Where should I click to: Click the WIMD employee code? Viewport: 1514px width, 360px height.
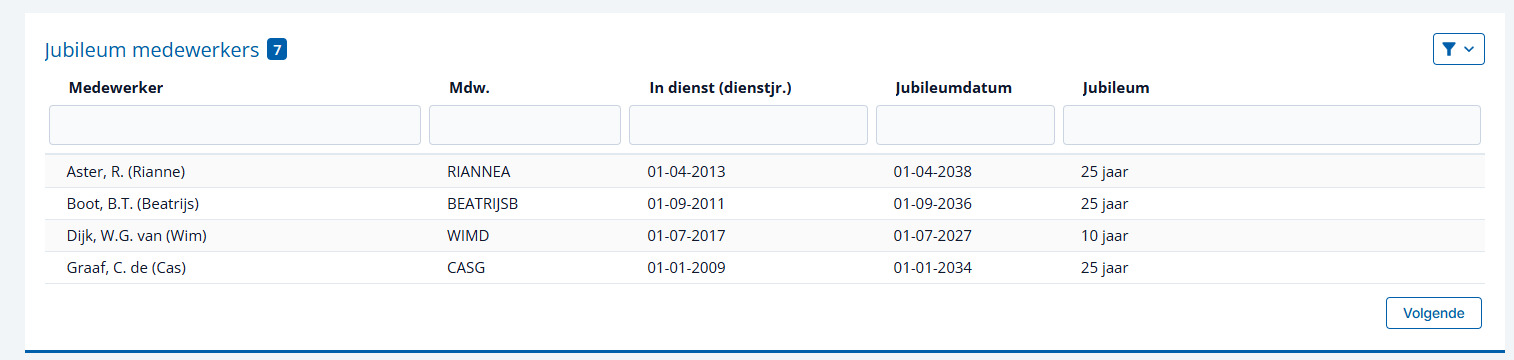pos(470,236)
